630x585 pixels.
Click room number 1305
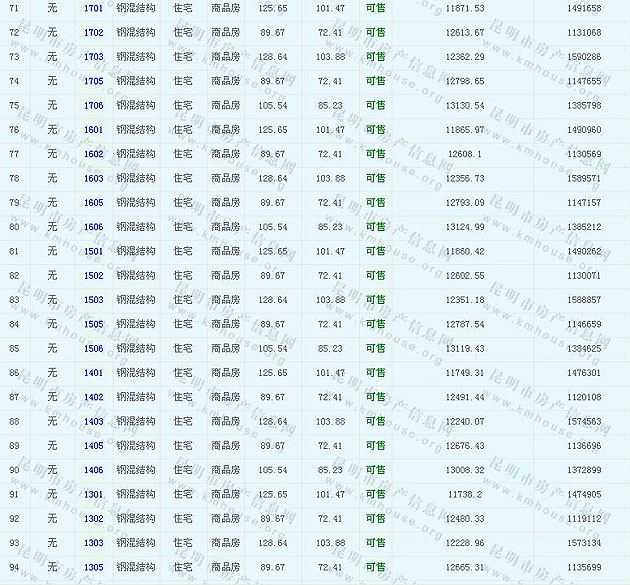tap(93, 567)
